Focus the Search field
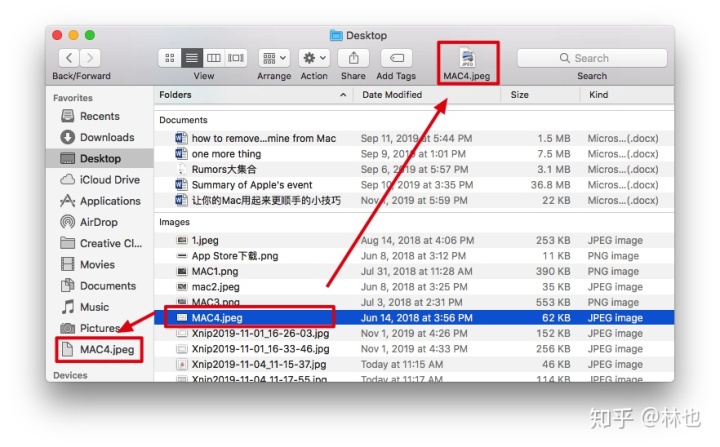This screenshot has width=720, height=447. 592,58
